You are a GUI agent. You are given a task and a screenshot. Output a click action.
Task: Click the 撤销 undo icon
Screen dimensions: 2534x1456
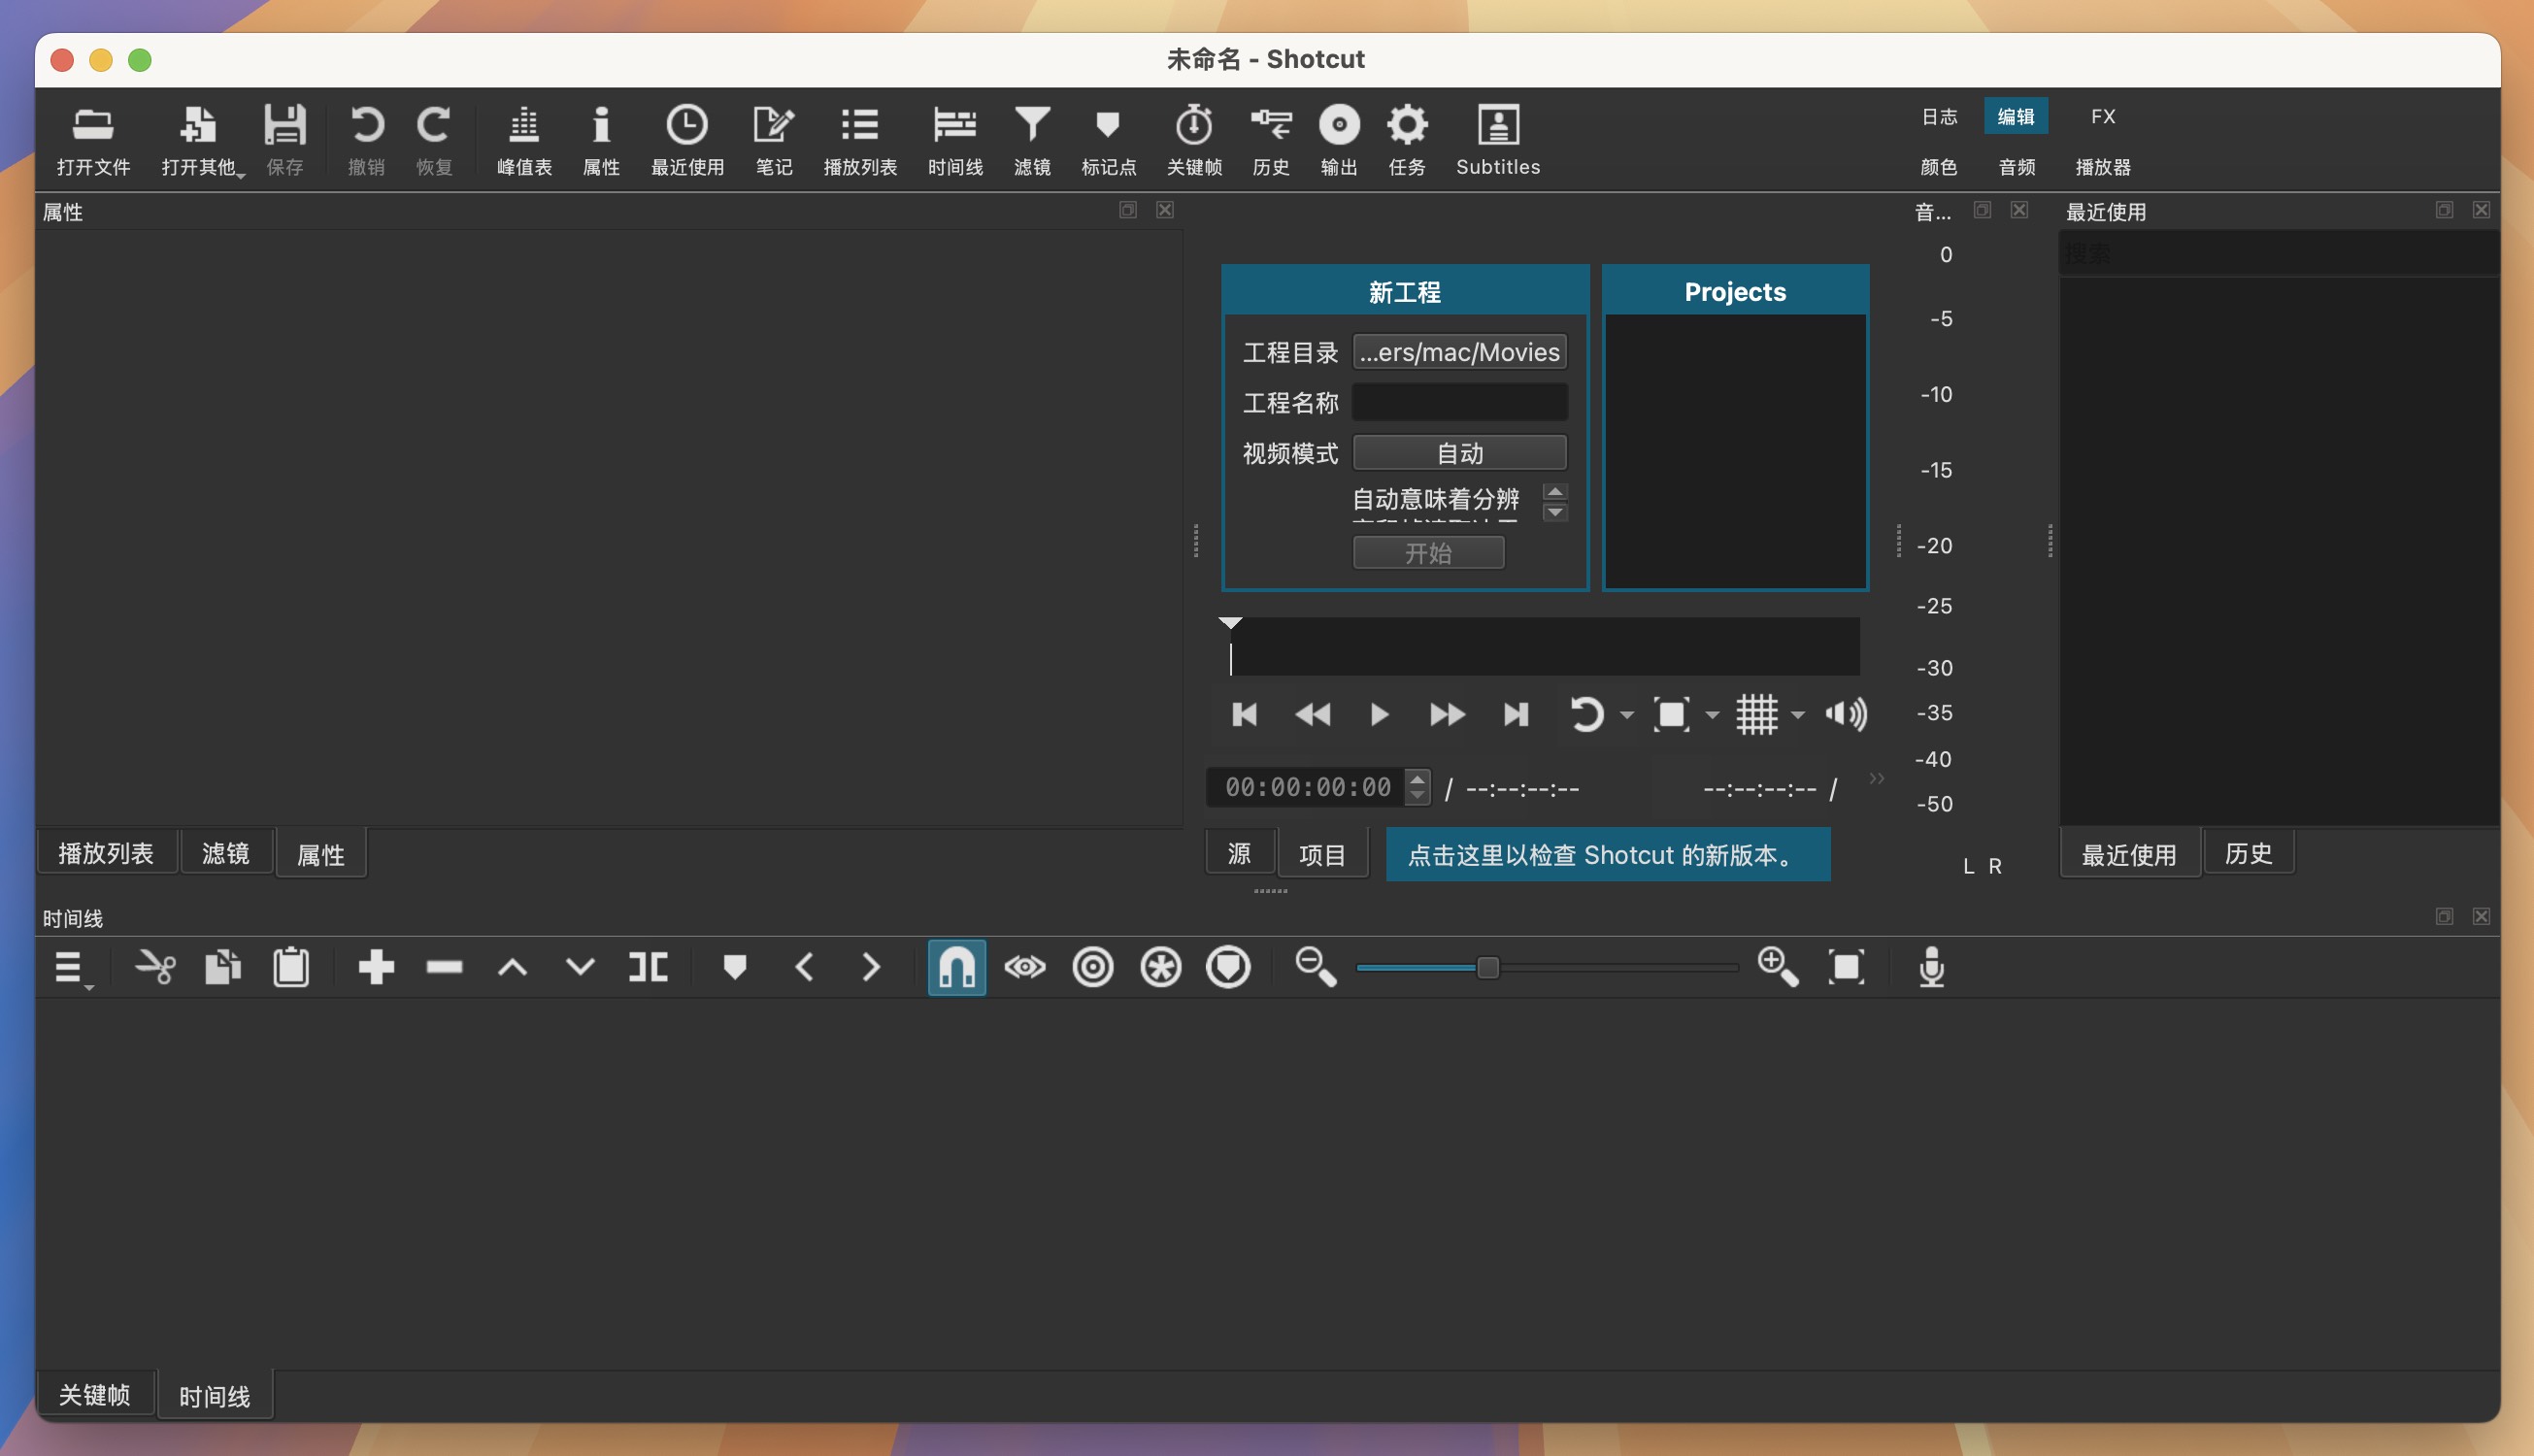click(x=366, y=140)
